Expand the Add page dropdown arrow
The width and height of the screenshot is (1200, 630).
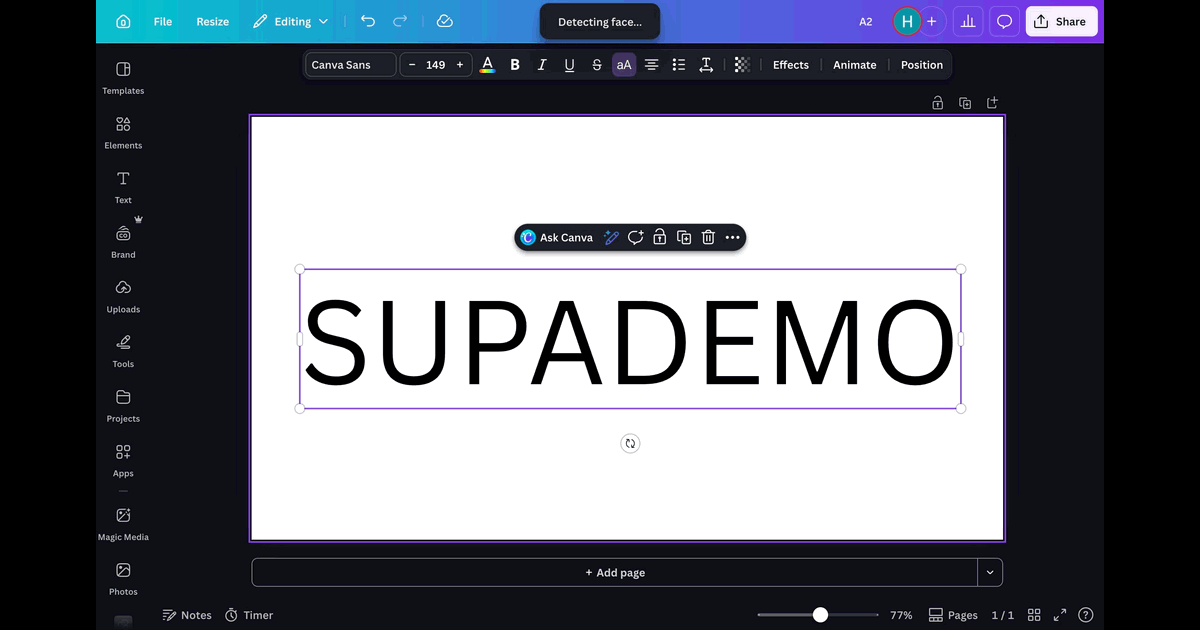(990, 573)
